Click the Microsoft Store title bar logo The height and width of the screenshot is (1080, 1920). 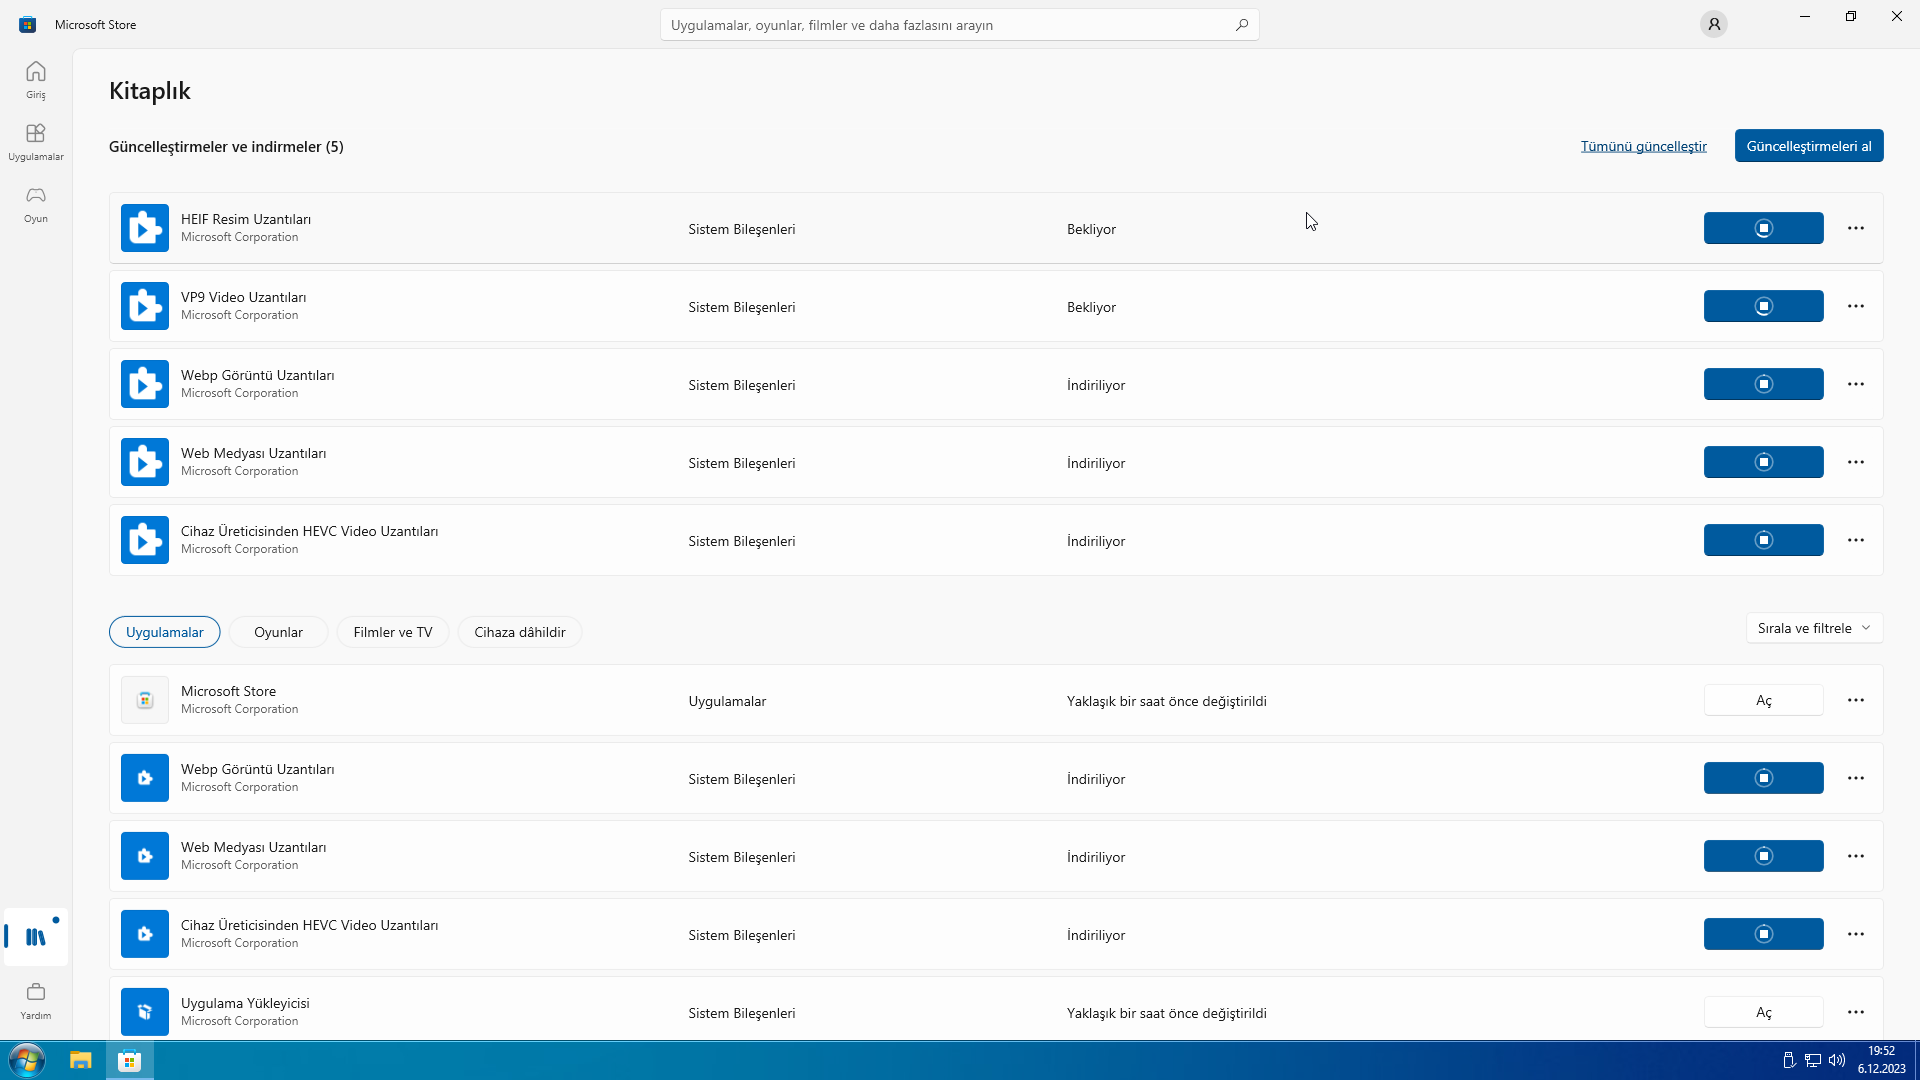click(27, 24)
